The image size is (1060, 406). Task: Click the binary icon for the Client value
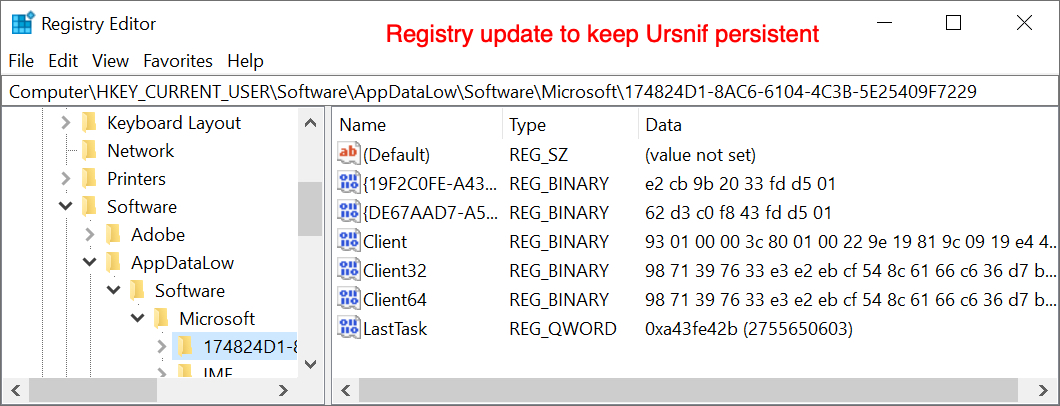coord(349,241)
